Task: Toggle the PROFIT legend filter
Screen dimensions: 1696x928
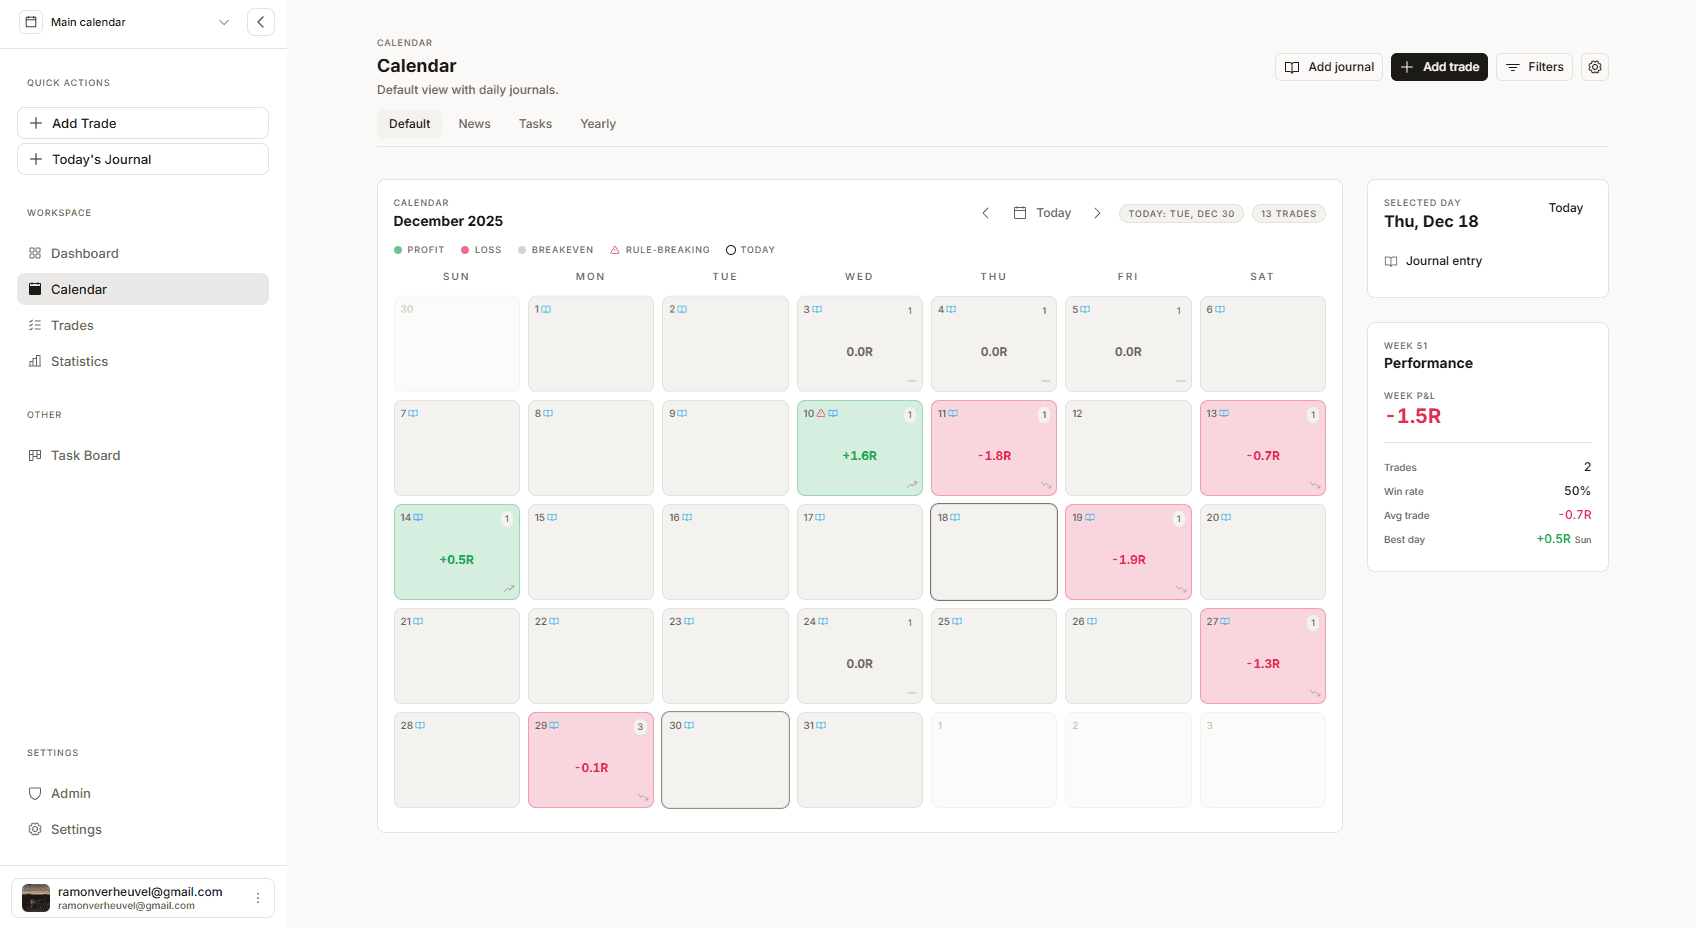Action: pyautogui.click(x=419, y=249)
